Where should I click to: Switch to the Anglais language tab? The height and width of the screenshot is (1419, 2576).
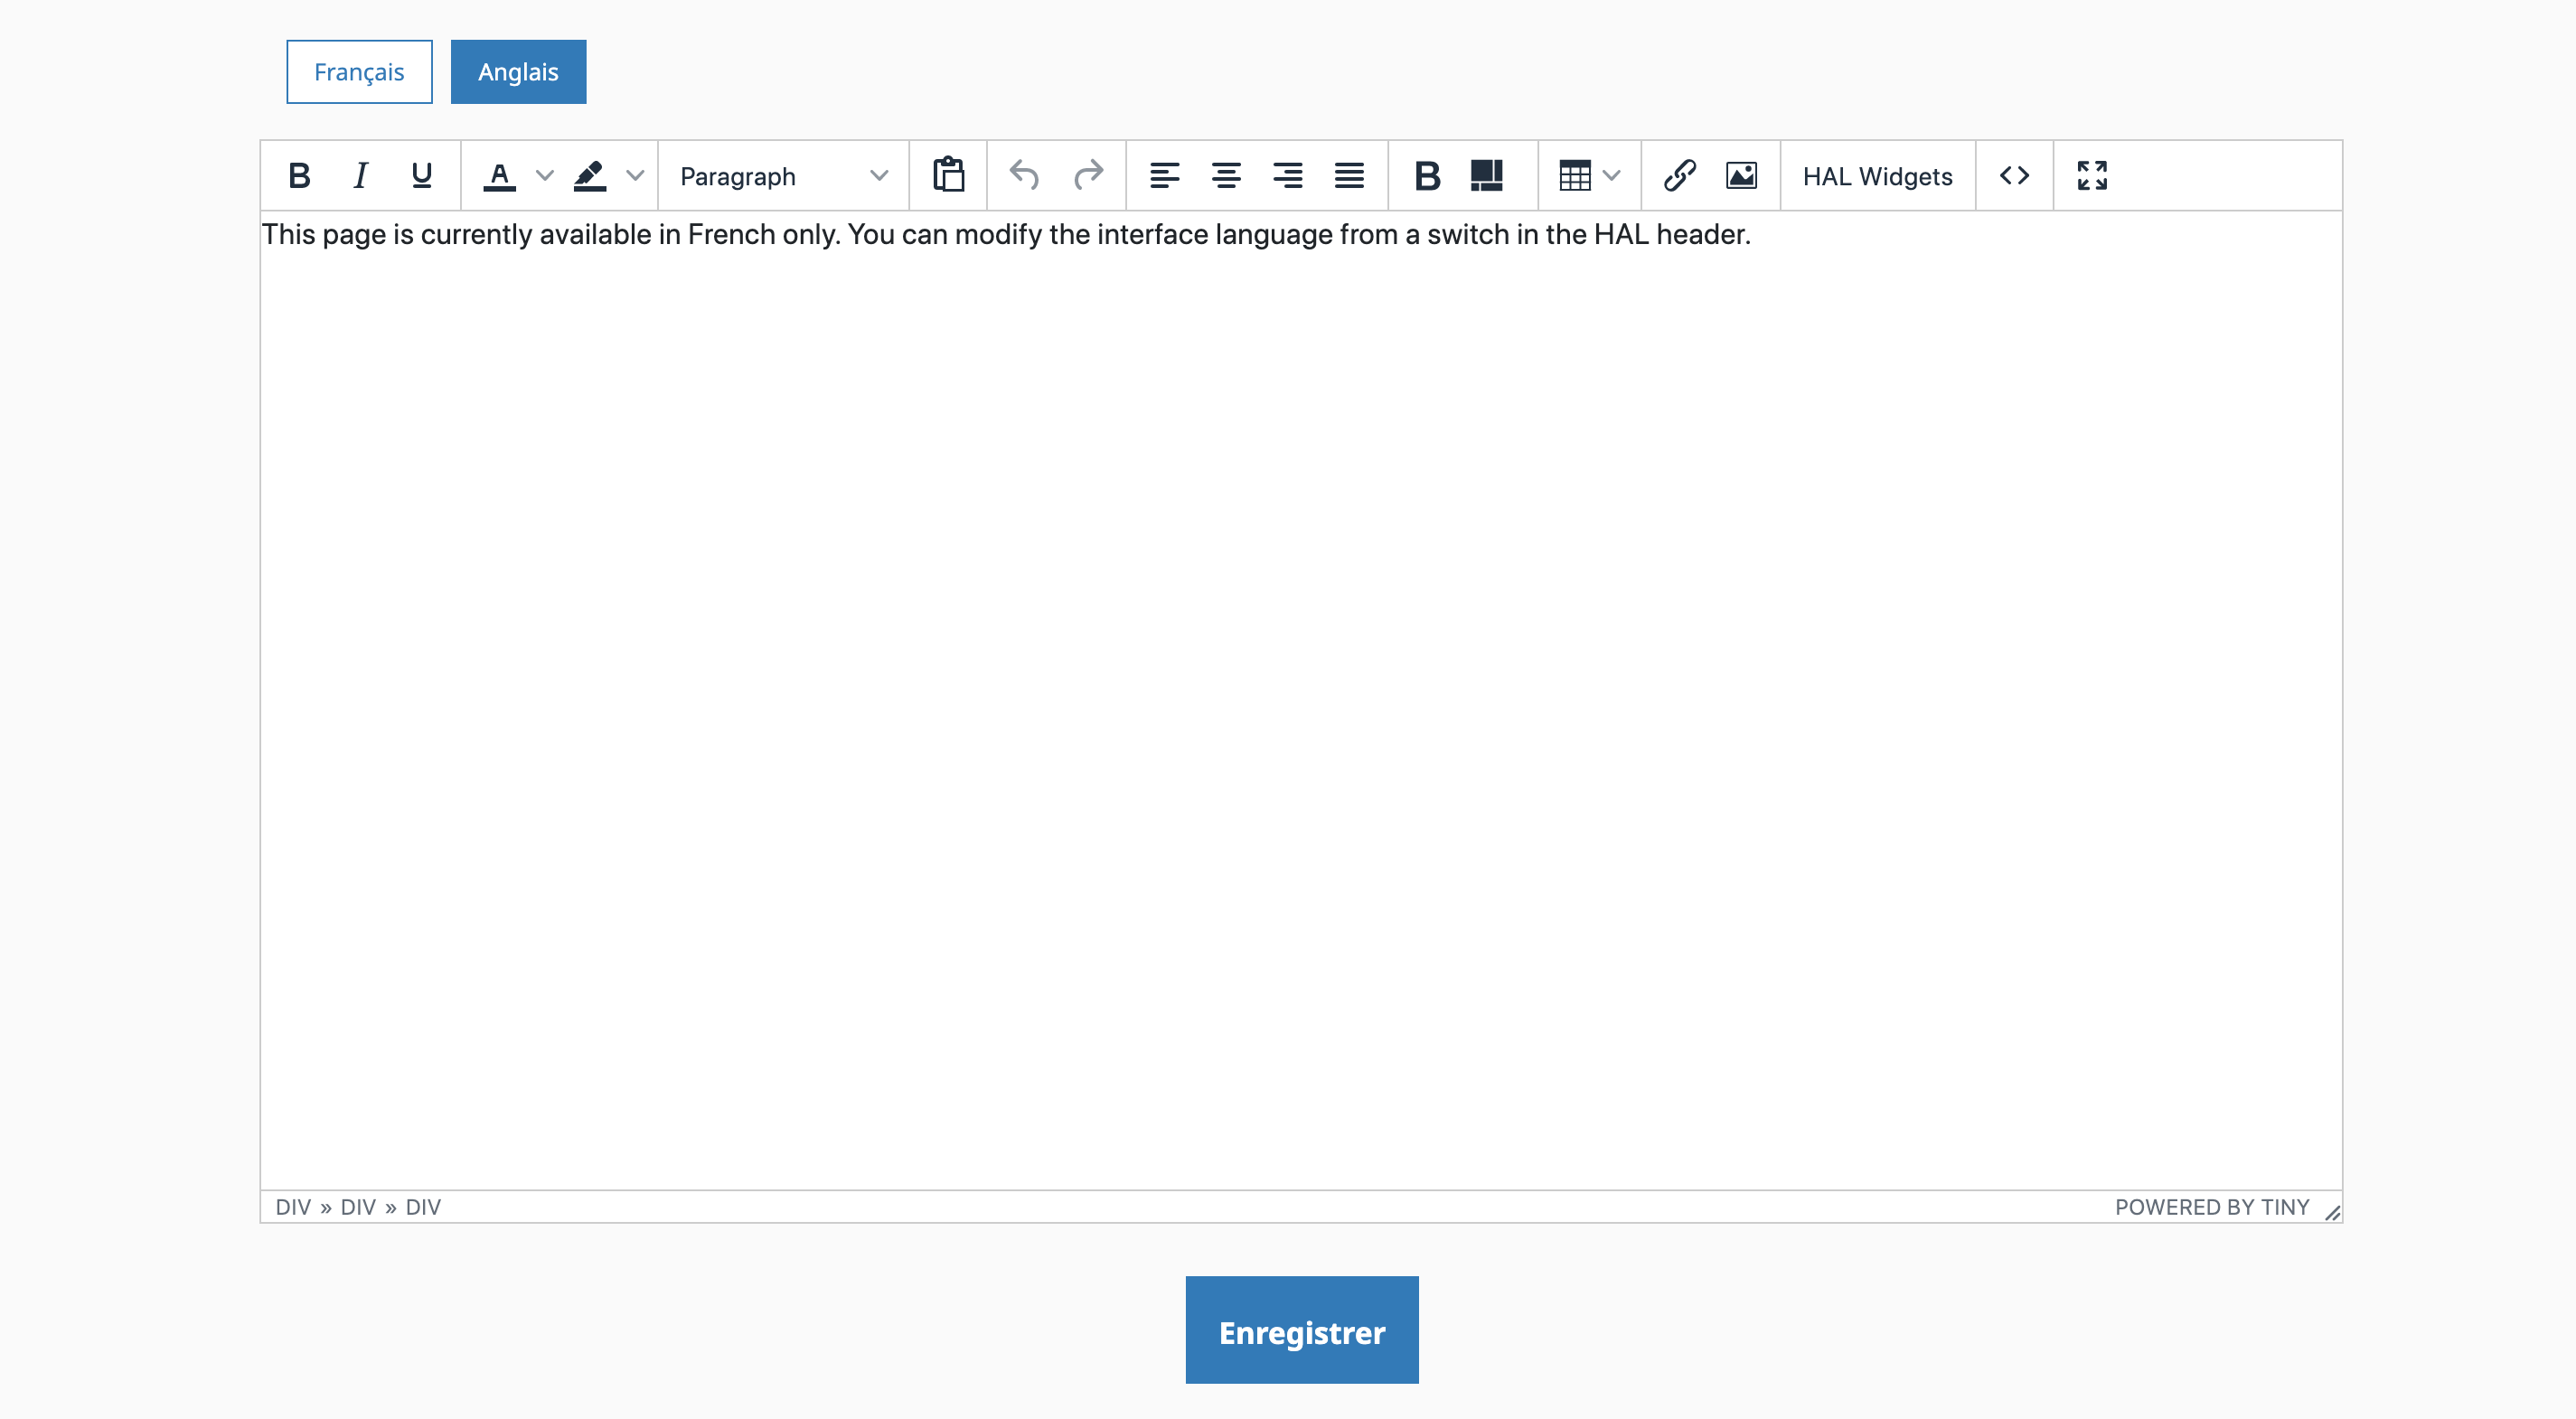click(517, 71)
